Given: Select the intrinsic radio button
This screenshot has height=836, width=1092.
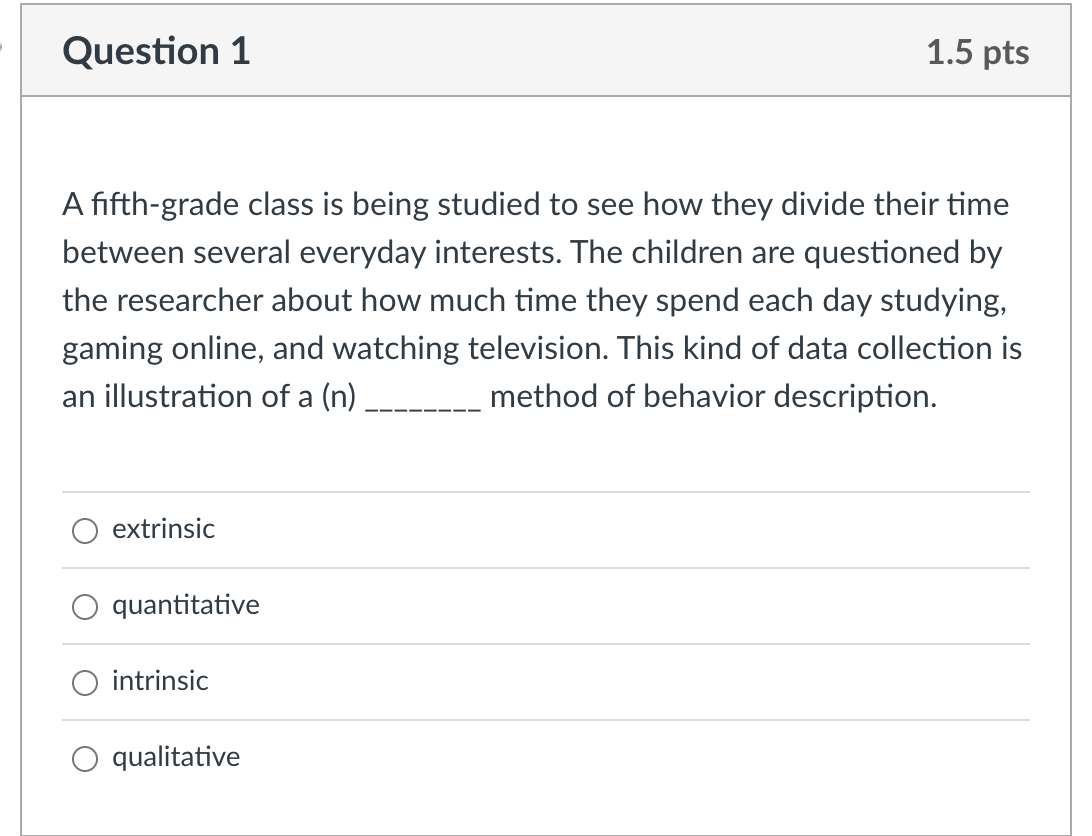Looking at the screenshot, I should 86,682.
